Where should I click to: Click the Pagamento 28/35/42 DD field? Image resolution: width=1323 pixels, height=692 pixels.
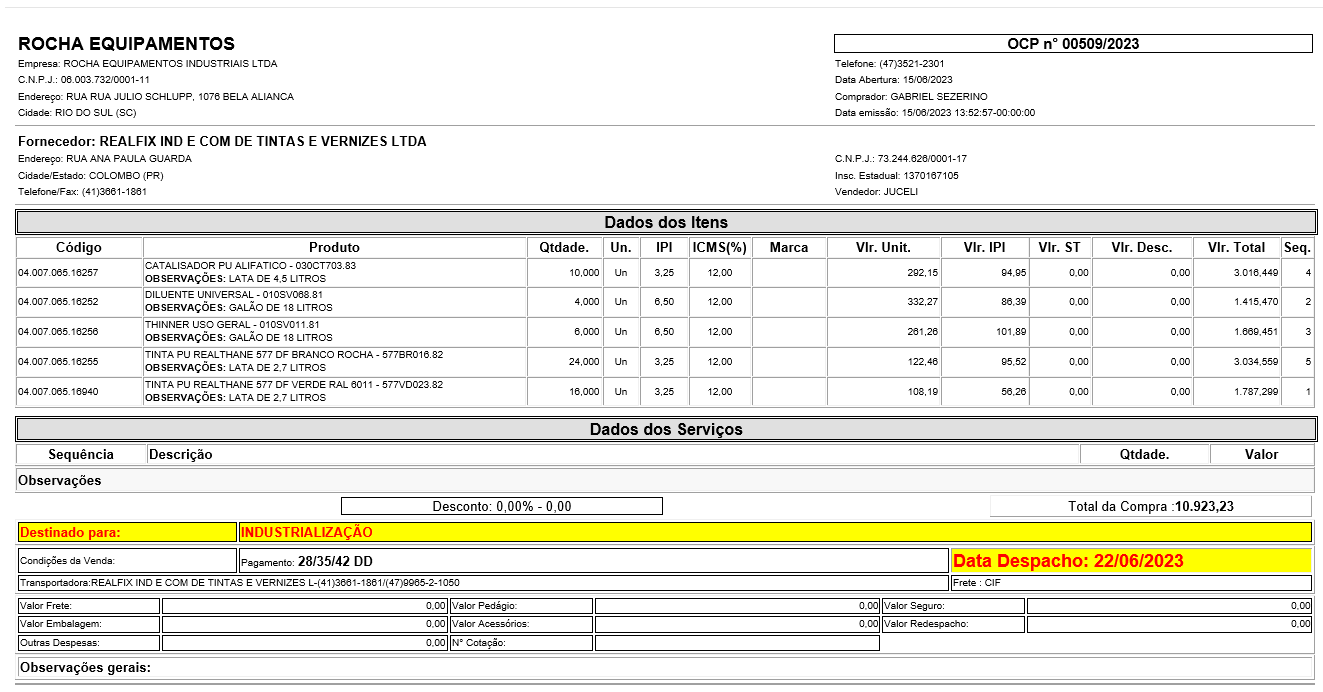(592, 561)
